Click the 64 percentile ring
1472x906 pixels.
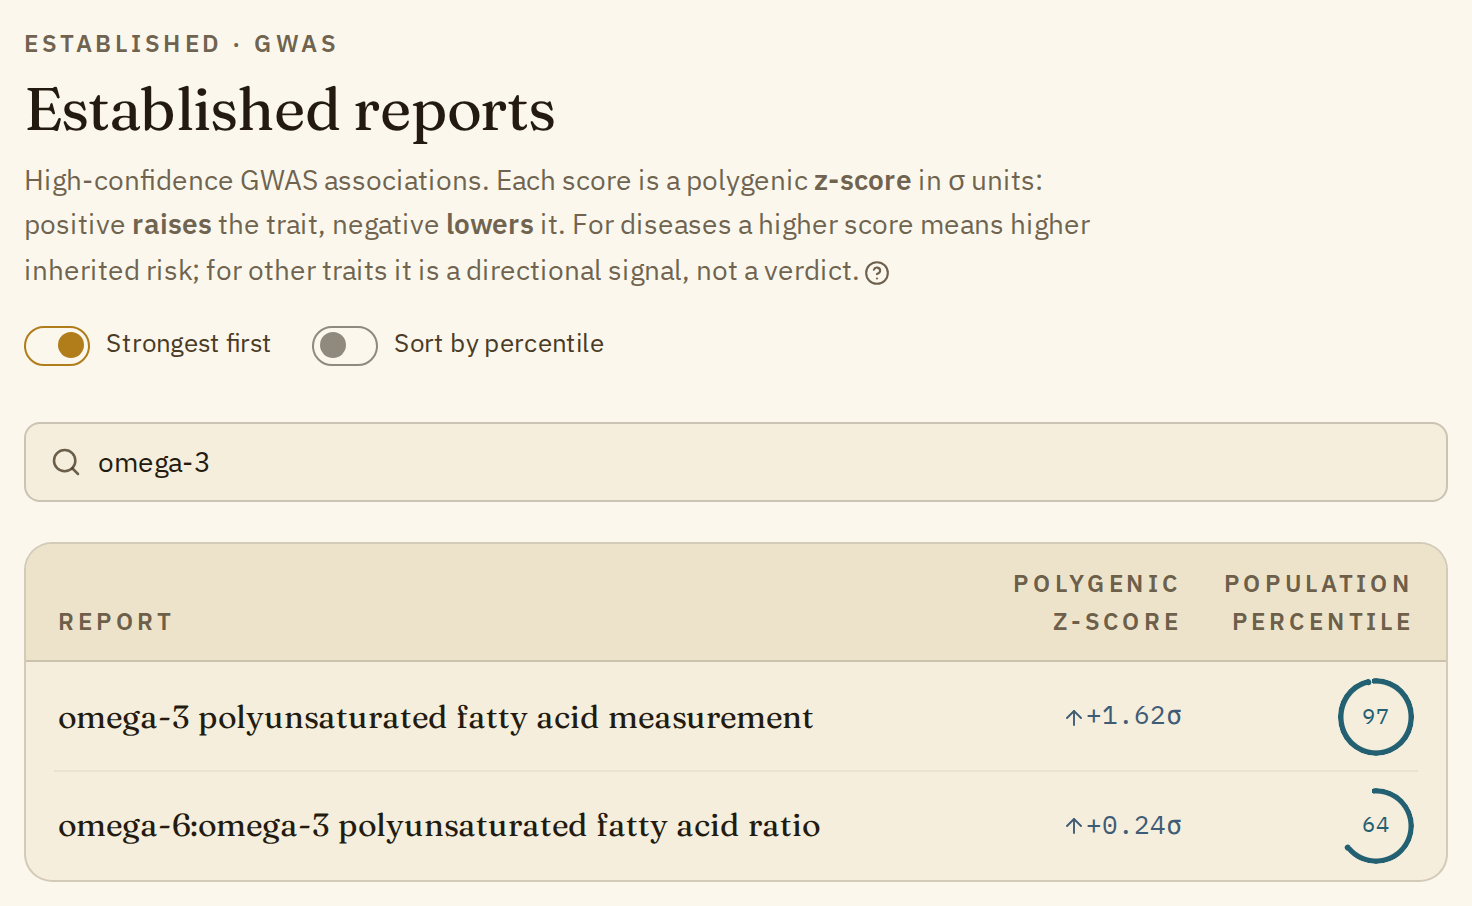pos(1376,825)
